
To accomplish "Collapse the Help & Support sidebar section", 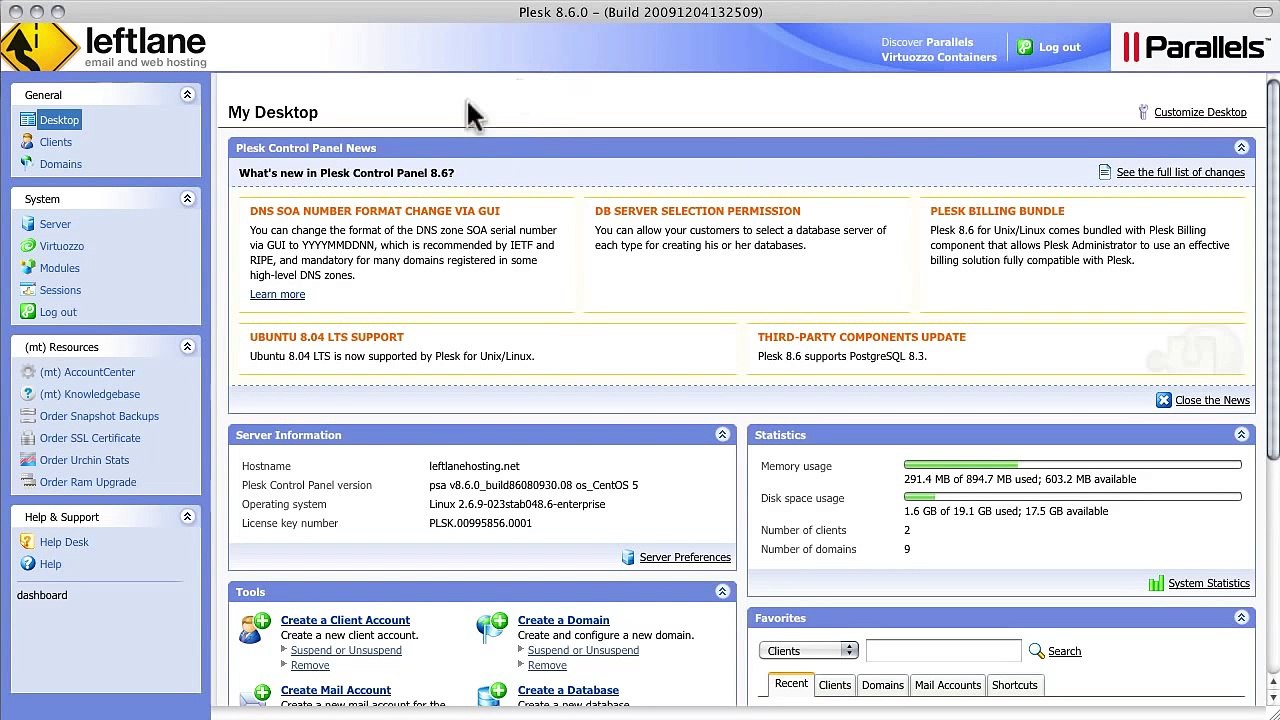I will 187,517.
